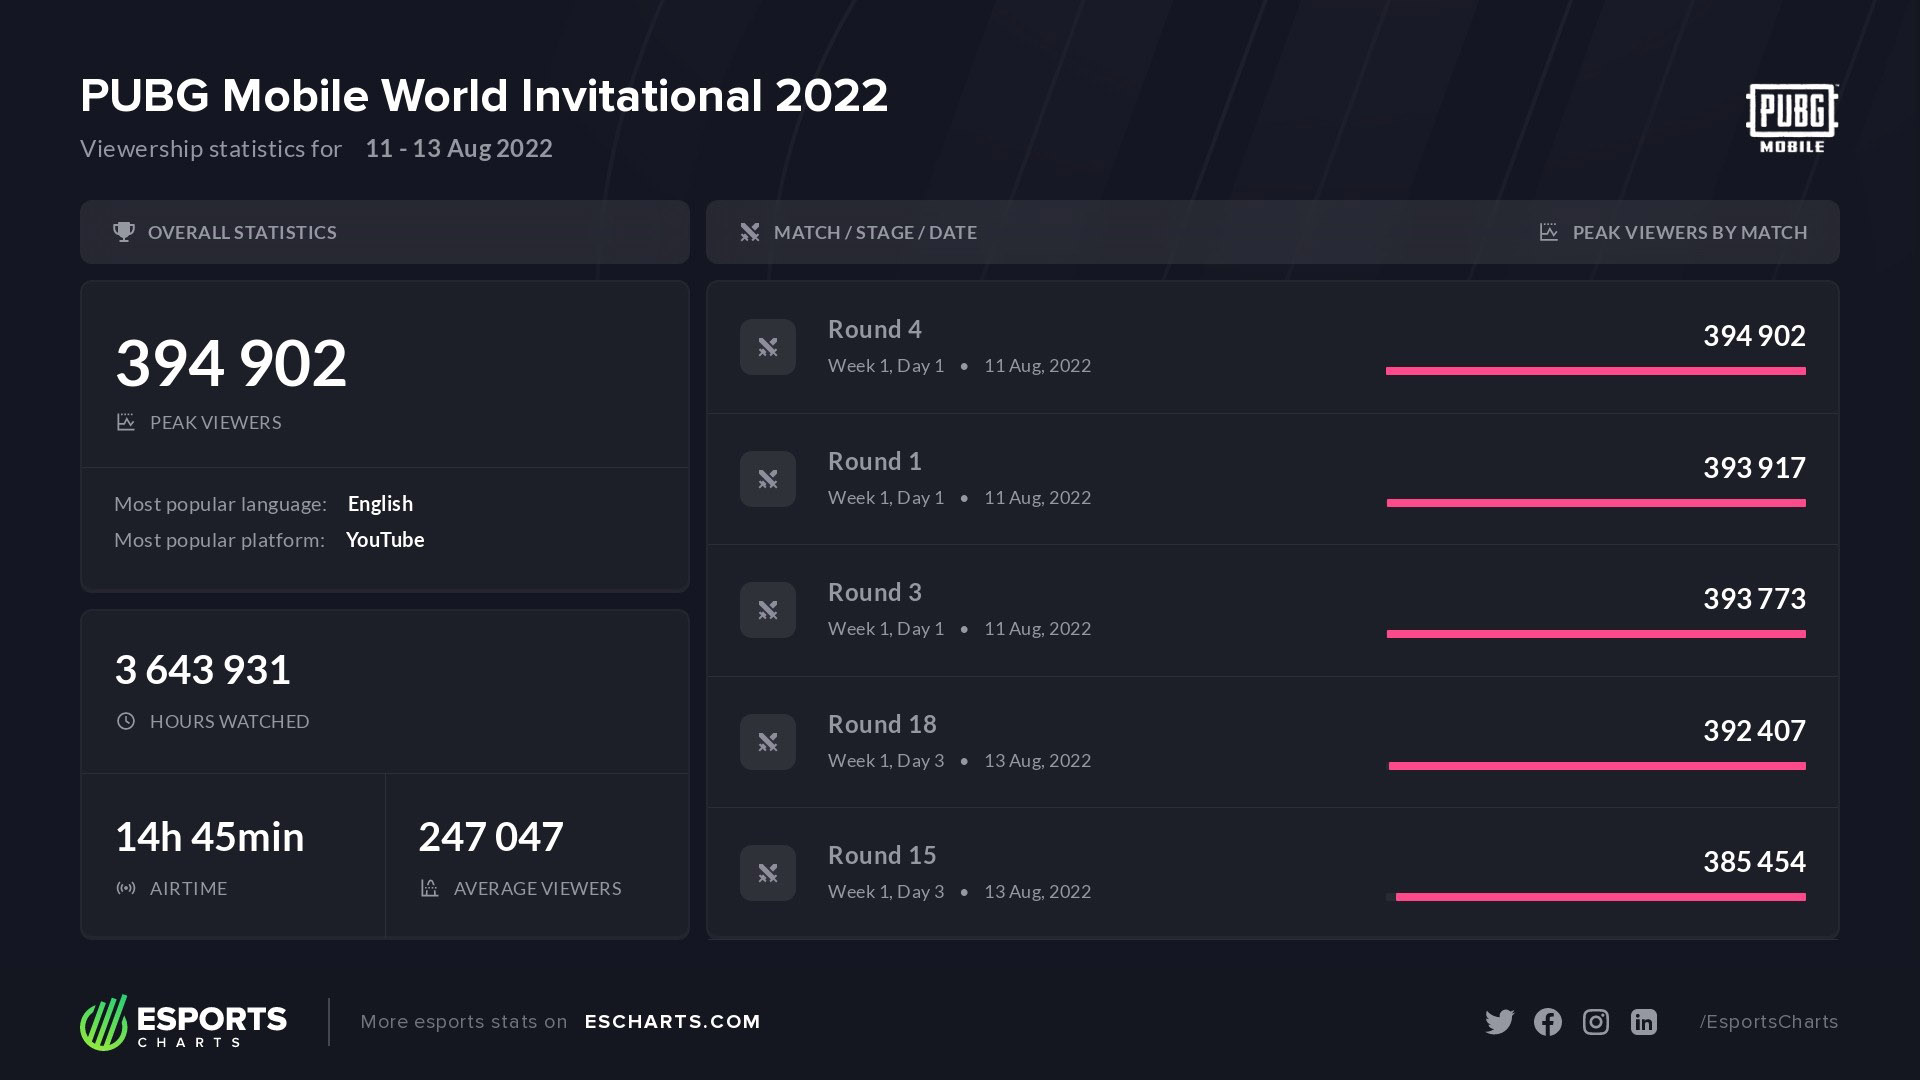1920x1080 pixels.
Task: Open the LinkedIn social icon
Action: 1644,1022
